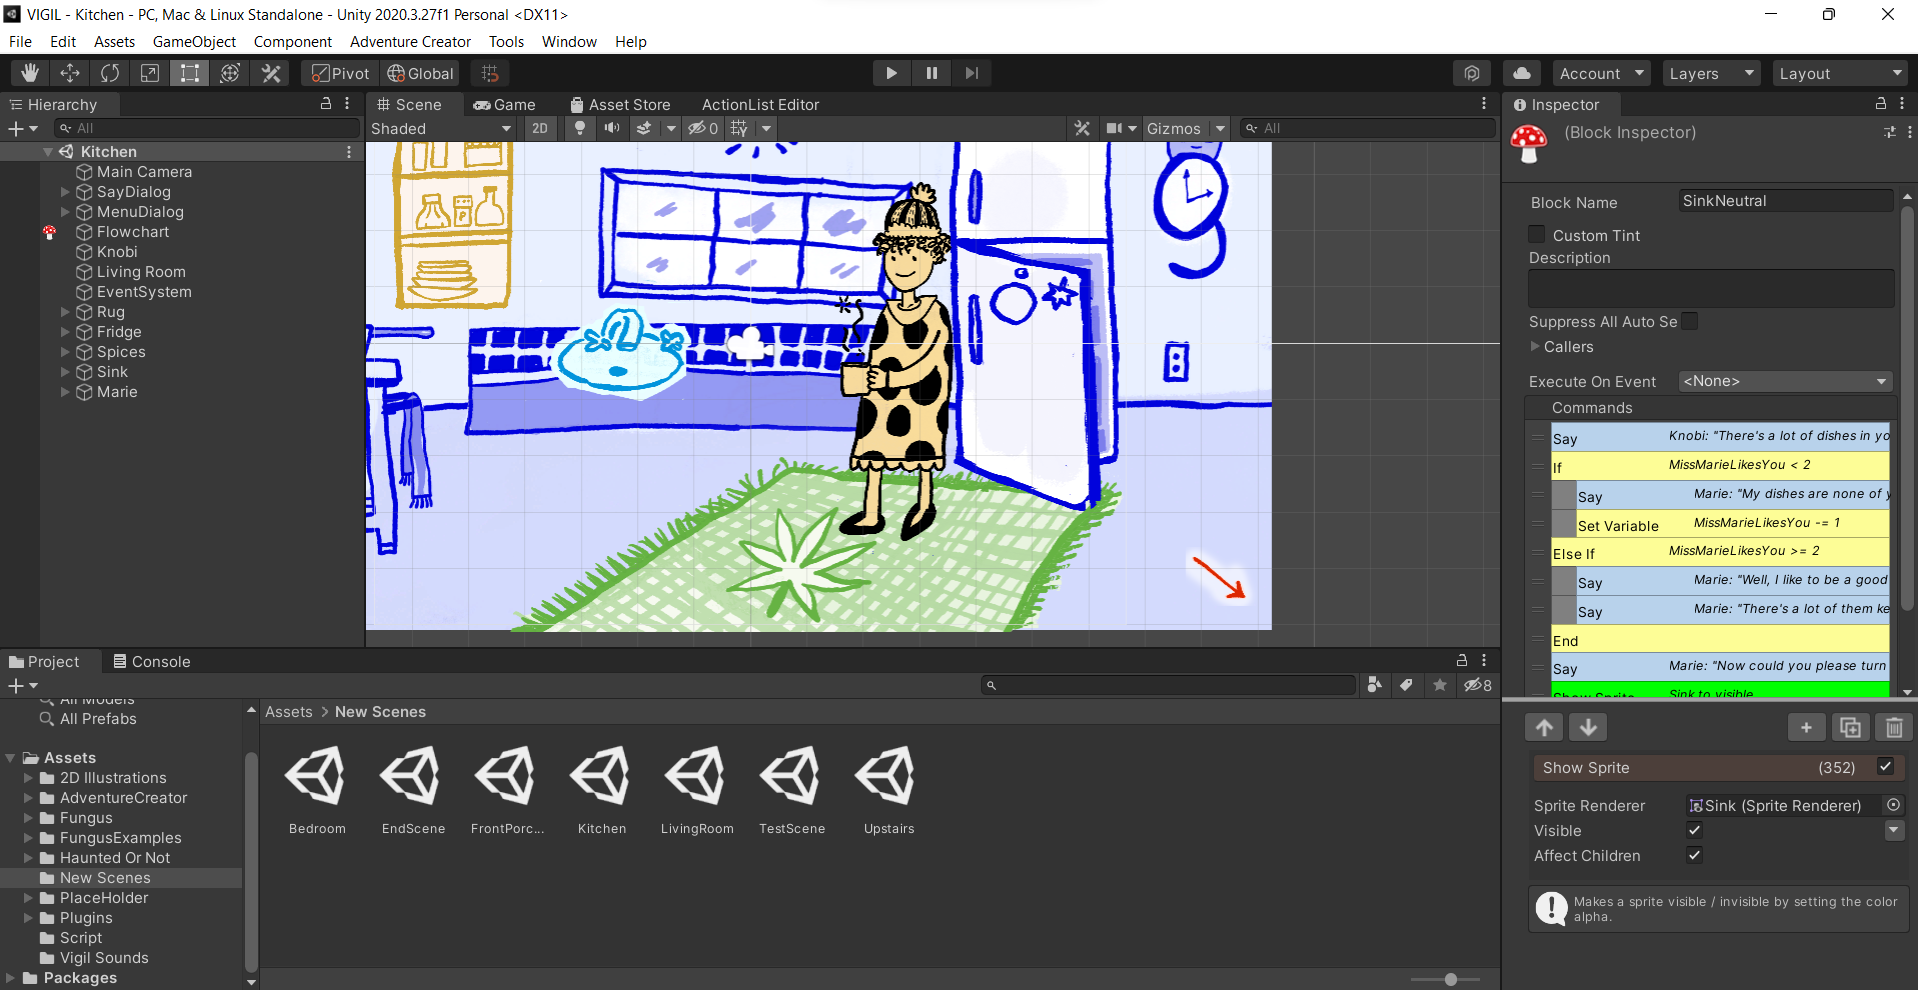The width and height of the screenshot is (1918, 990).
Task: Open the Layers dropdown
Action: point(1711,73)
